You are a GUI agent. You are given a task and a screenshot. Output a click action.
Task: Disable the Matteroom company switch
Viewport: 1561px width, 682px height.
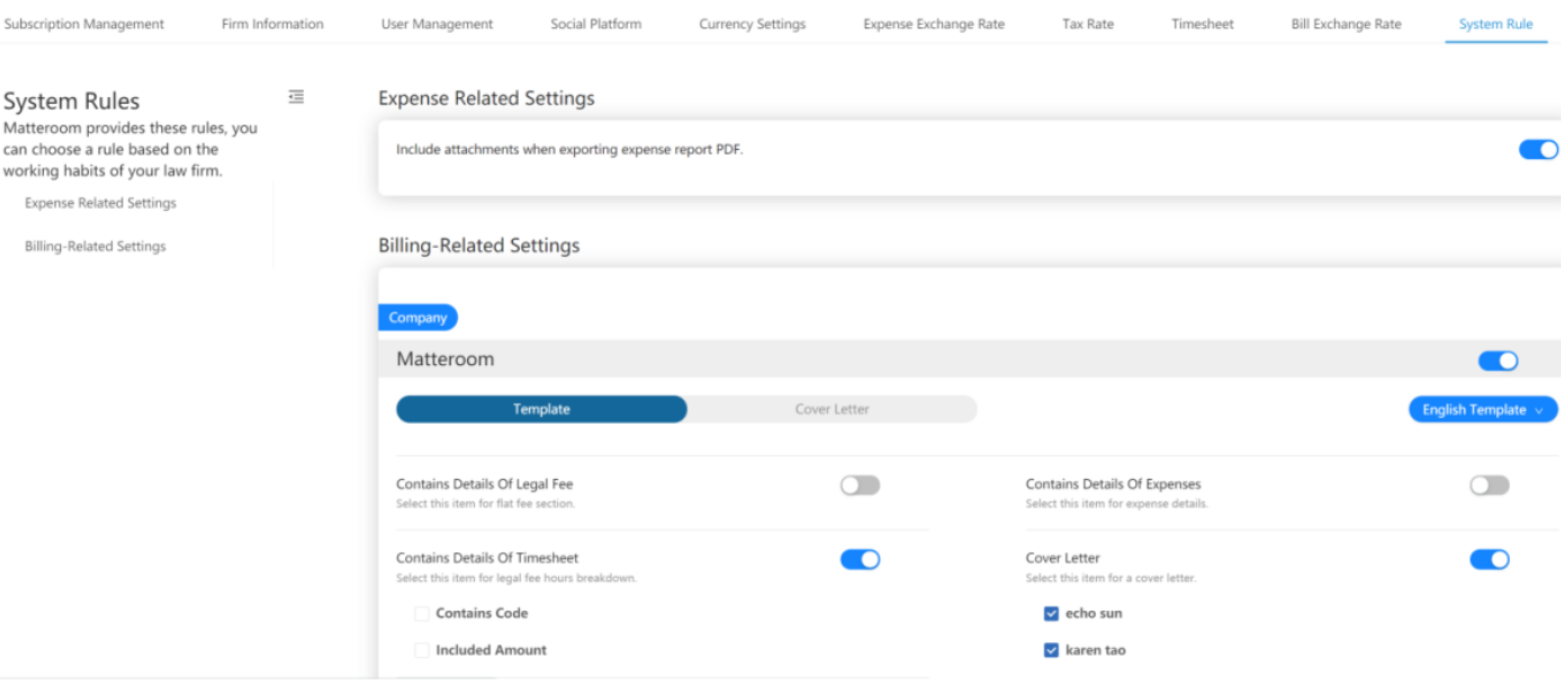coord(1497,361)
